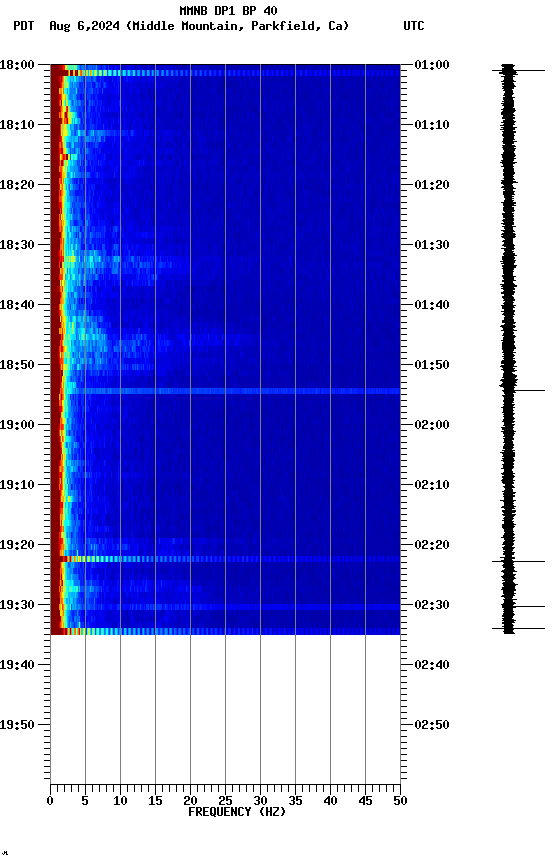
Task: Click the 01:10 UTC time label
Action: (x=432, y=125)
